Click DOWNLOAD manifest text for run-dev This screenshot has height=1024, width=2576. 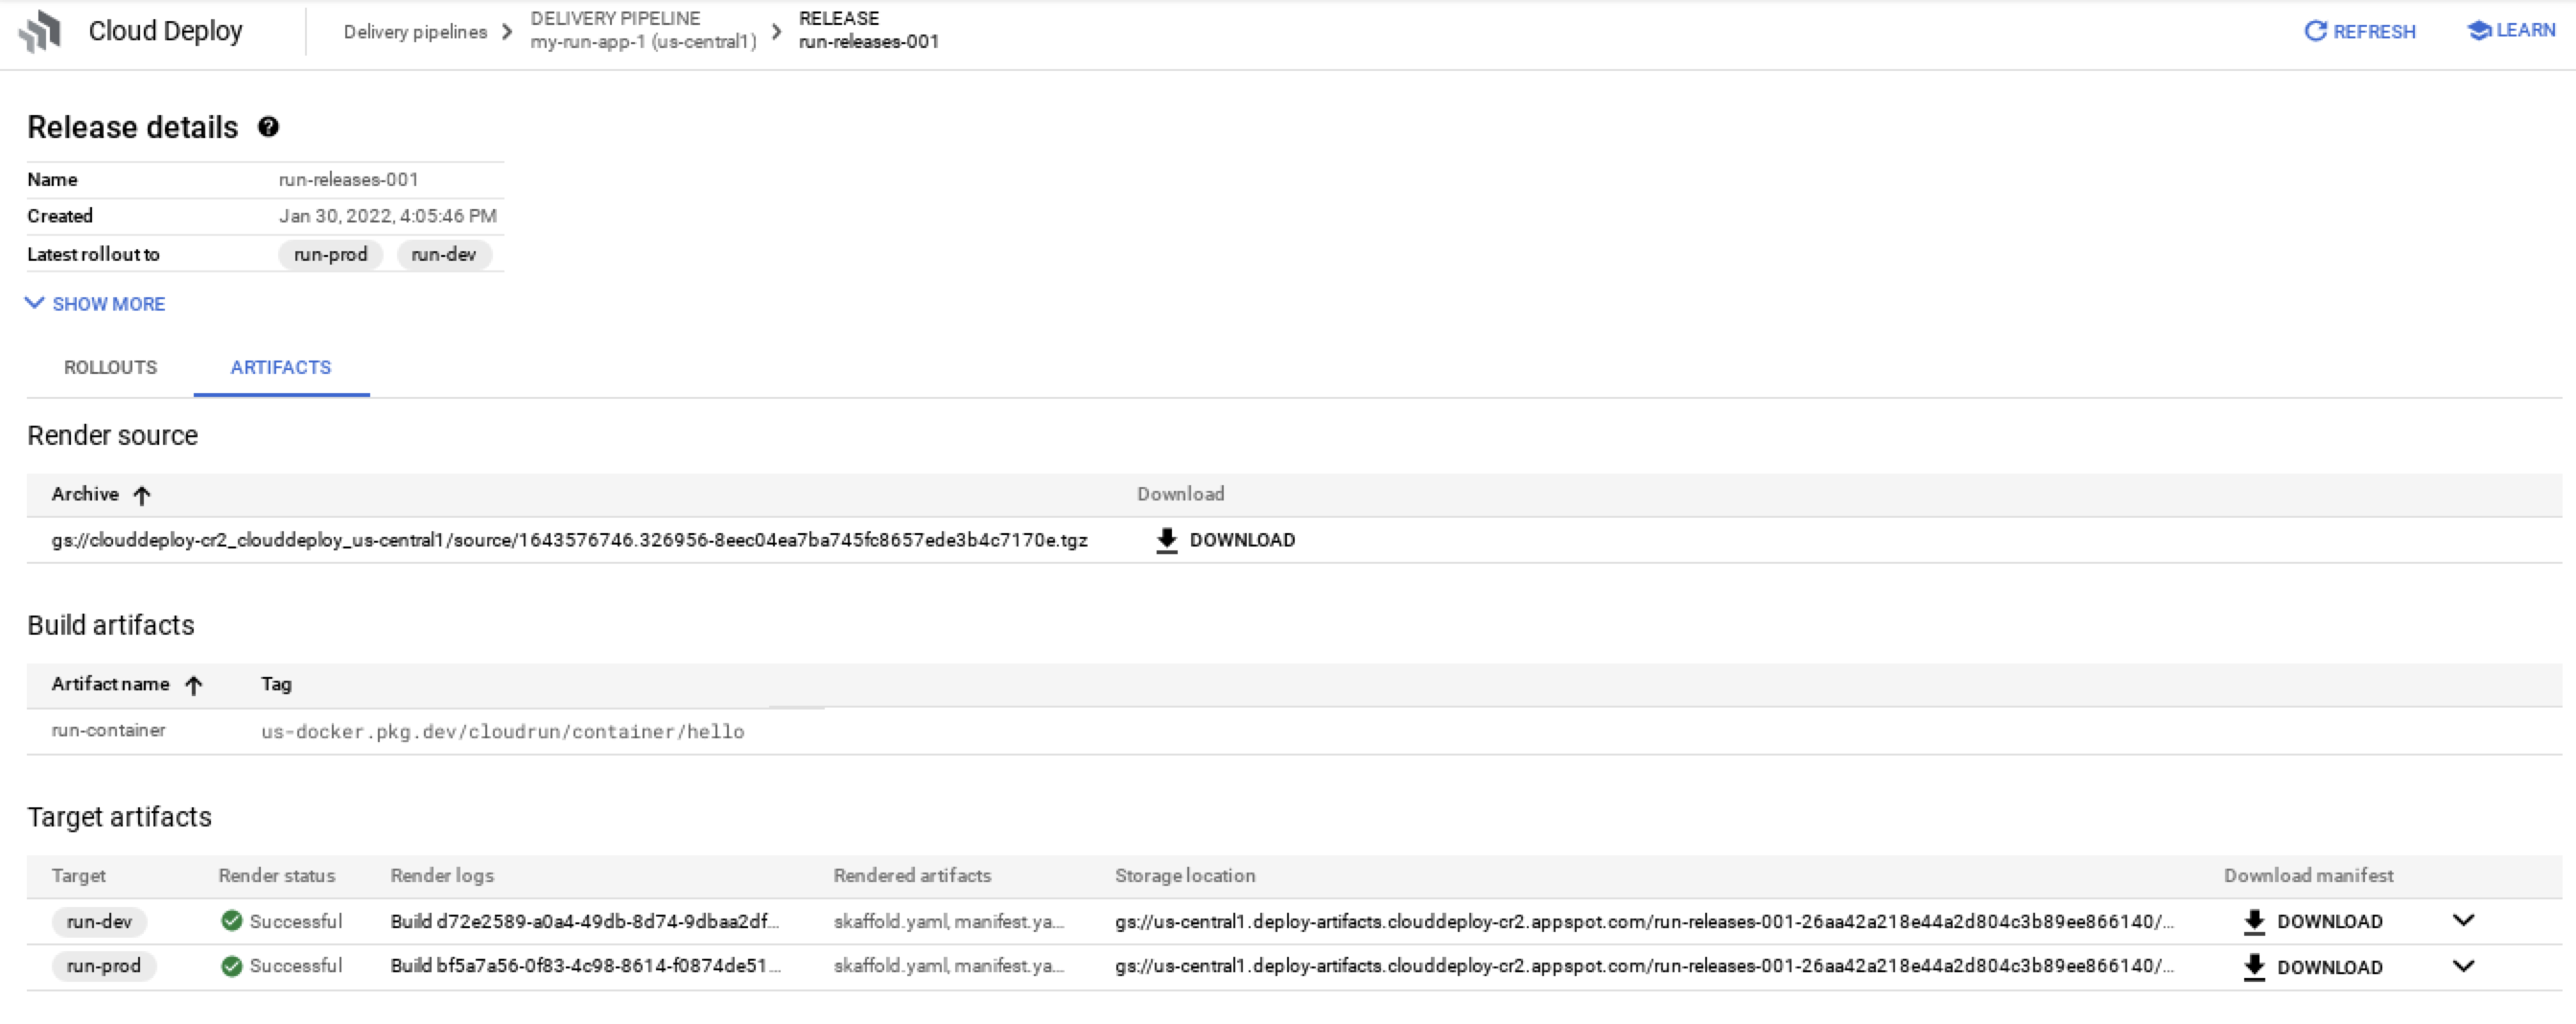point(2329,922)
